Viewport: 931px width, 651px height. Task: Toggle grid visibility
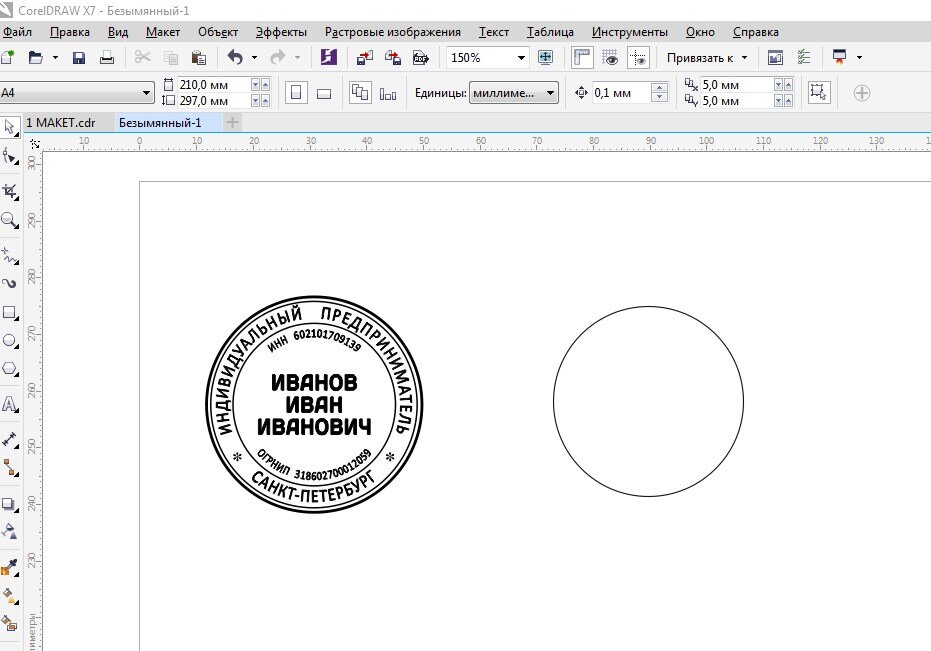(x=610, y=58)
